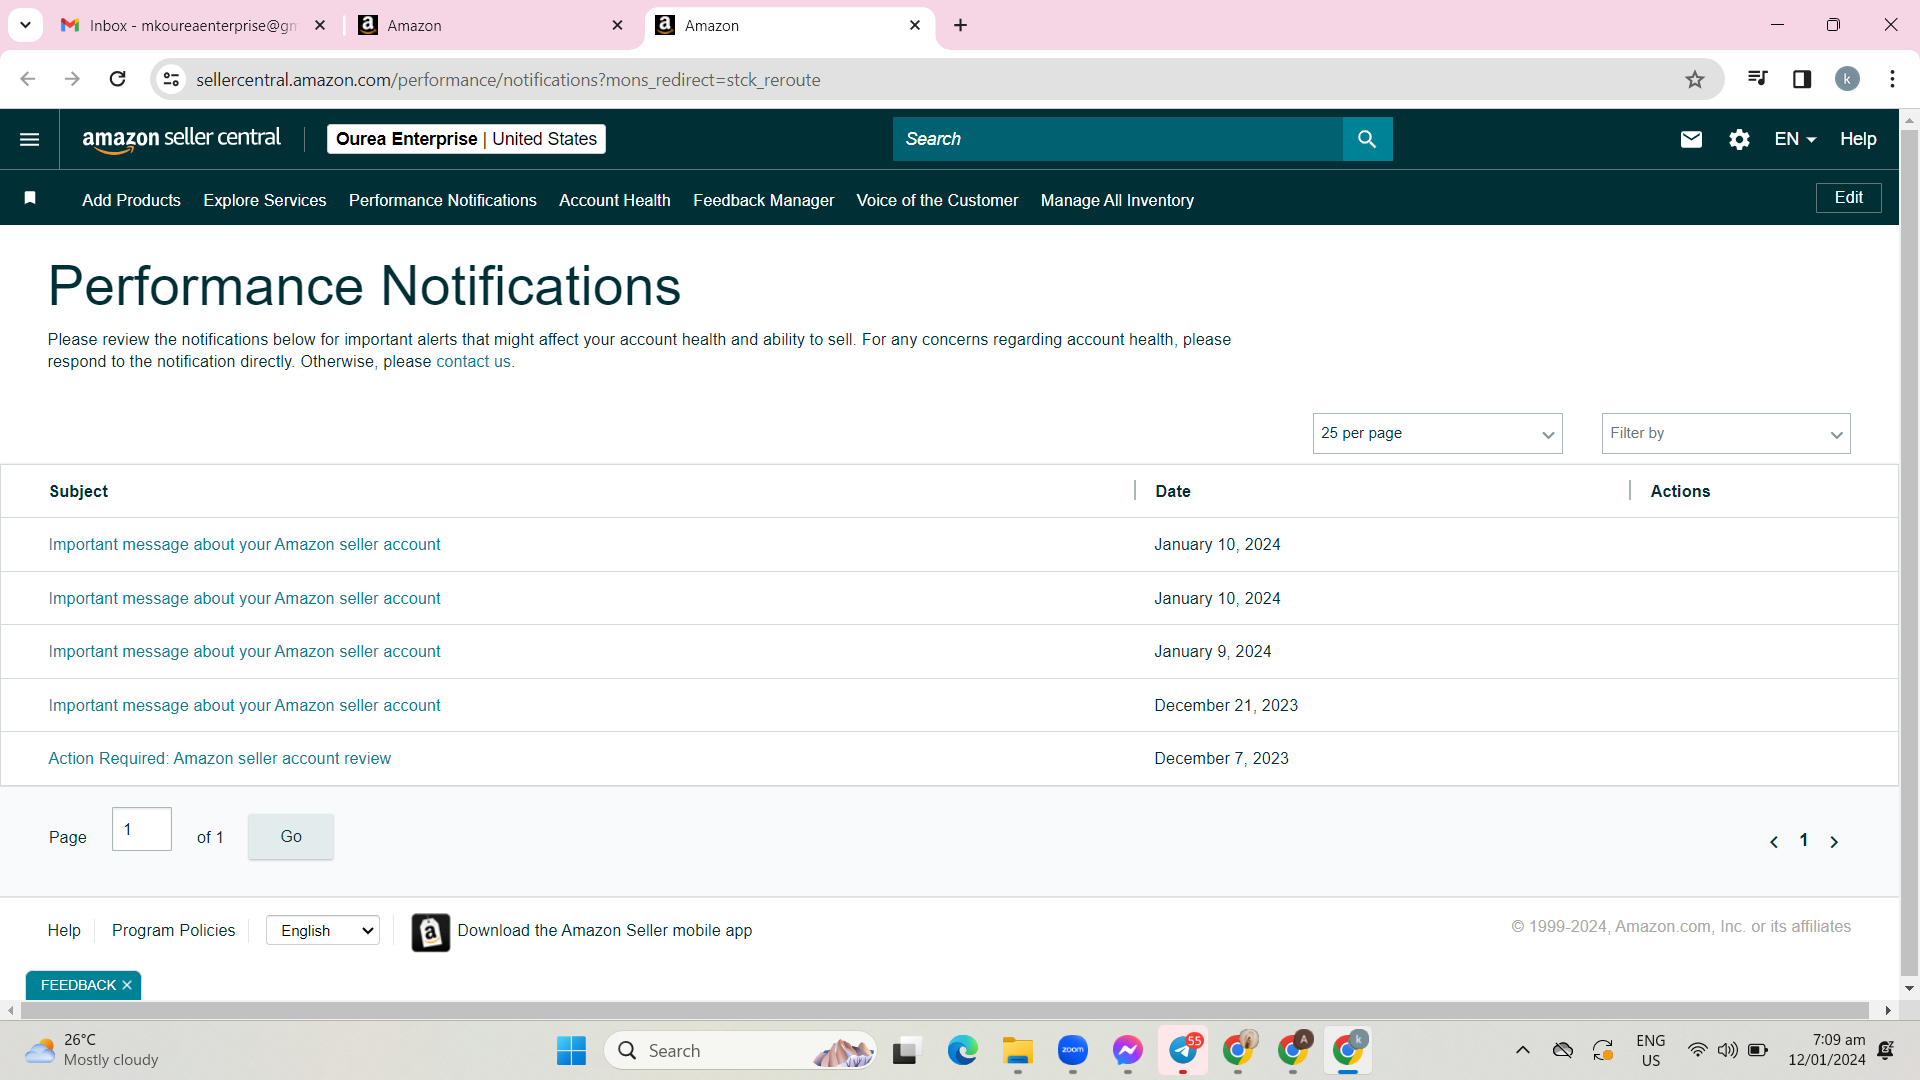
Task: Open the Filter by dropdown
Action: [x=1726, y=433]
